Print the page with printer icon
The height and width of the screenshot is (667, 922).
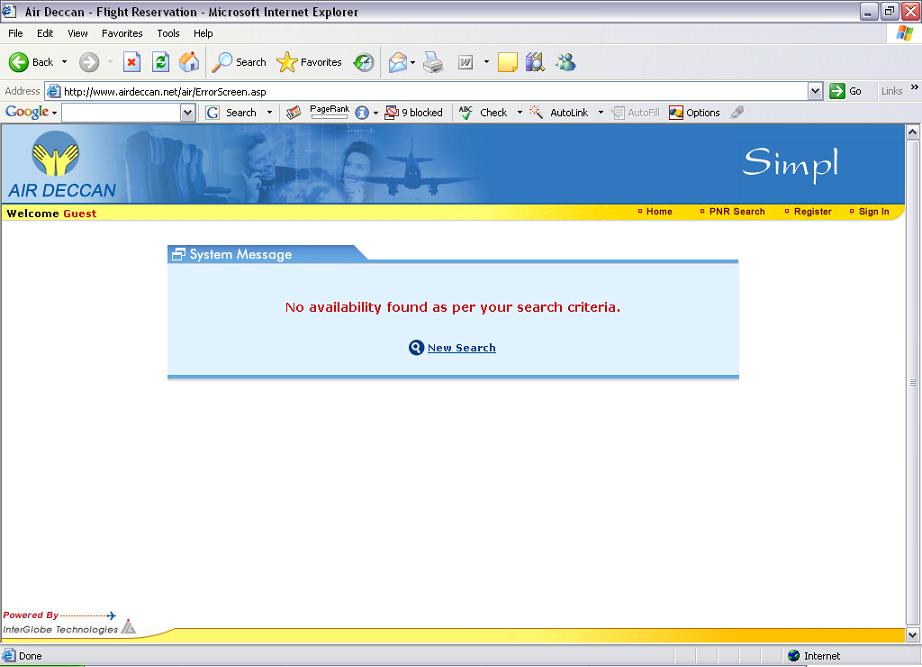pos(433,62)
